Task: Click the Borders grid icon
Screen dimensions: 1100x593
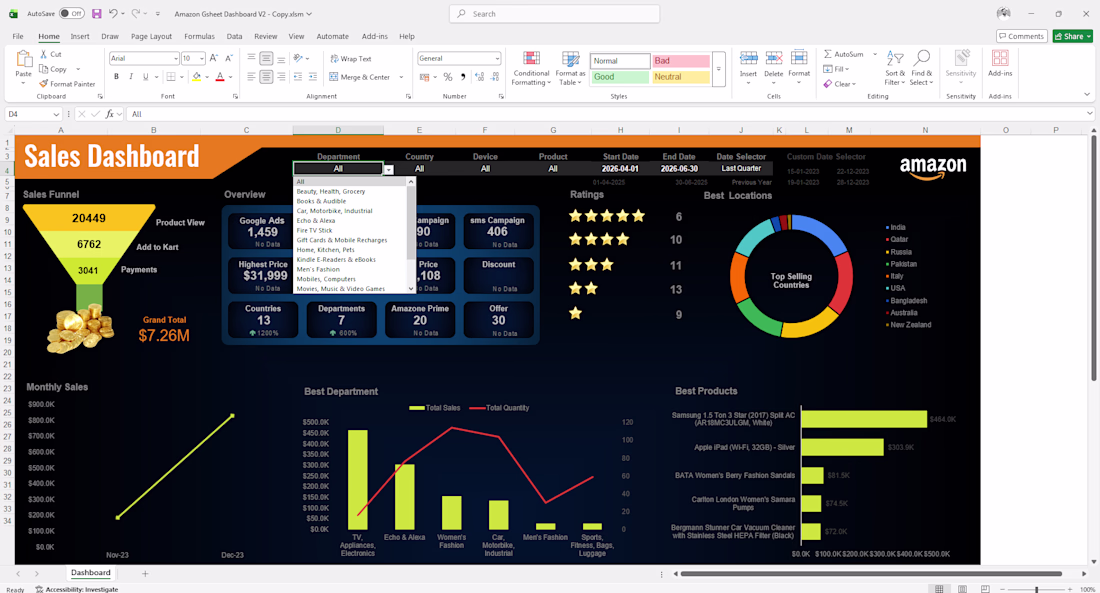Action: pos(170,76)
